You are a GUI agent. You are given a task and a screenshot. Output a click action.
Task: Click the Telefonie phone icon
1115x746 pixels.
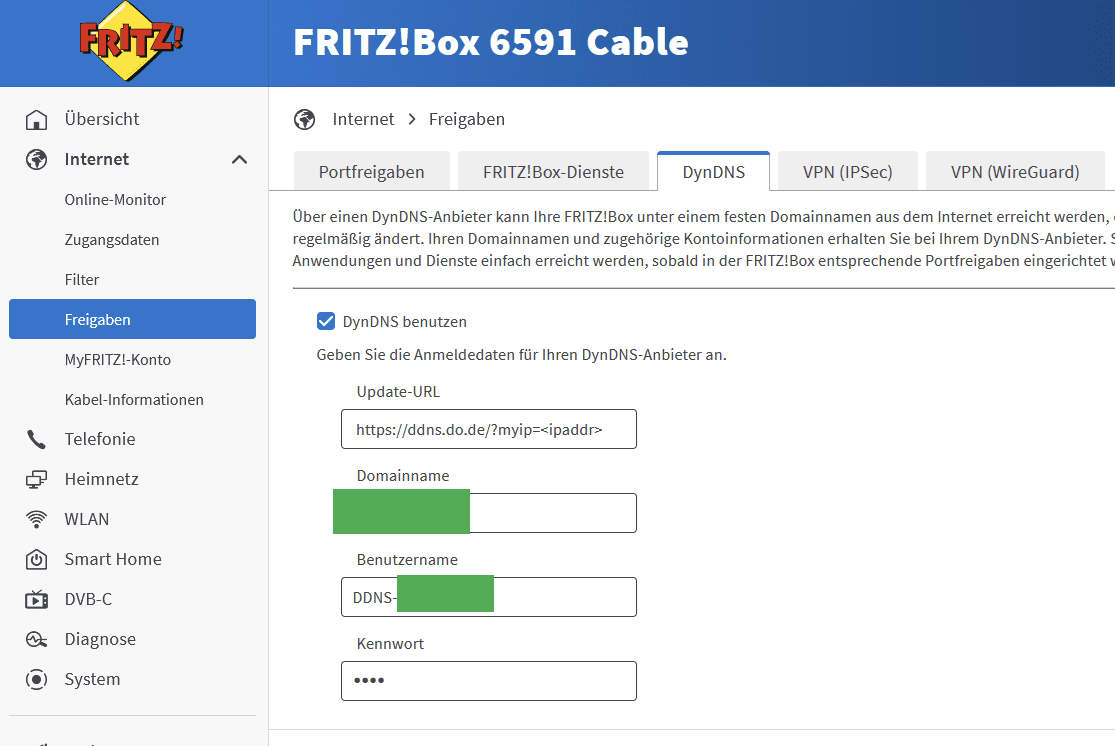coord(36,439)
